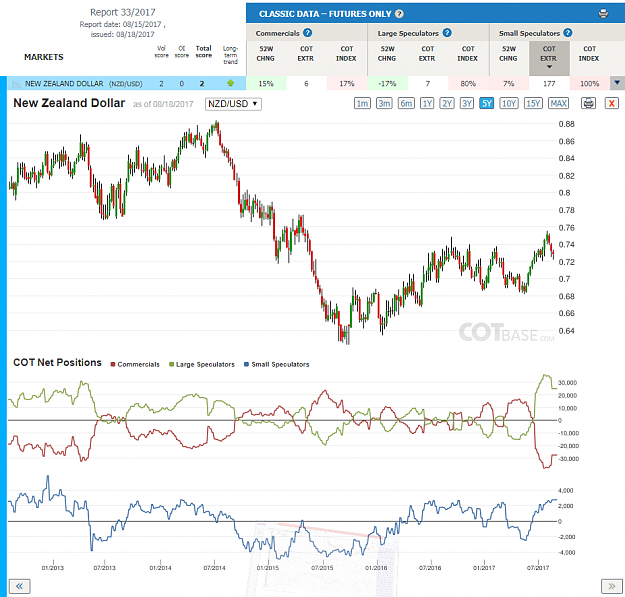Screen dimensions: 625x597
Task: Select the 3Y time range
Action: click(x=467, y=104)
